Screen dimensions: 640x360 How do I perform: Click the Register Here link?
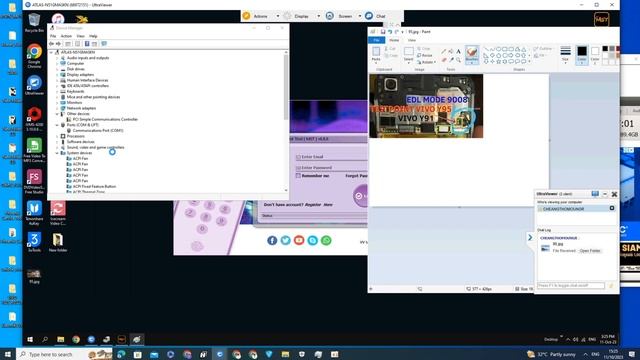click(x=318, y=204)
